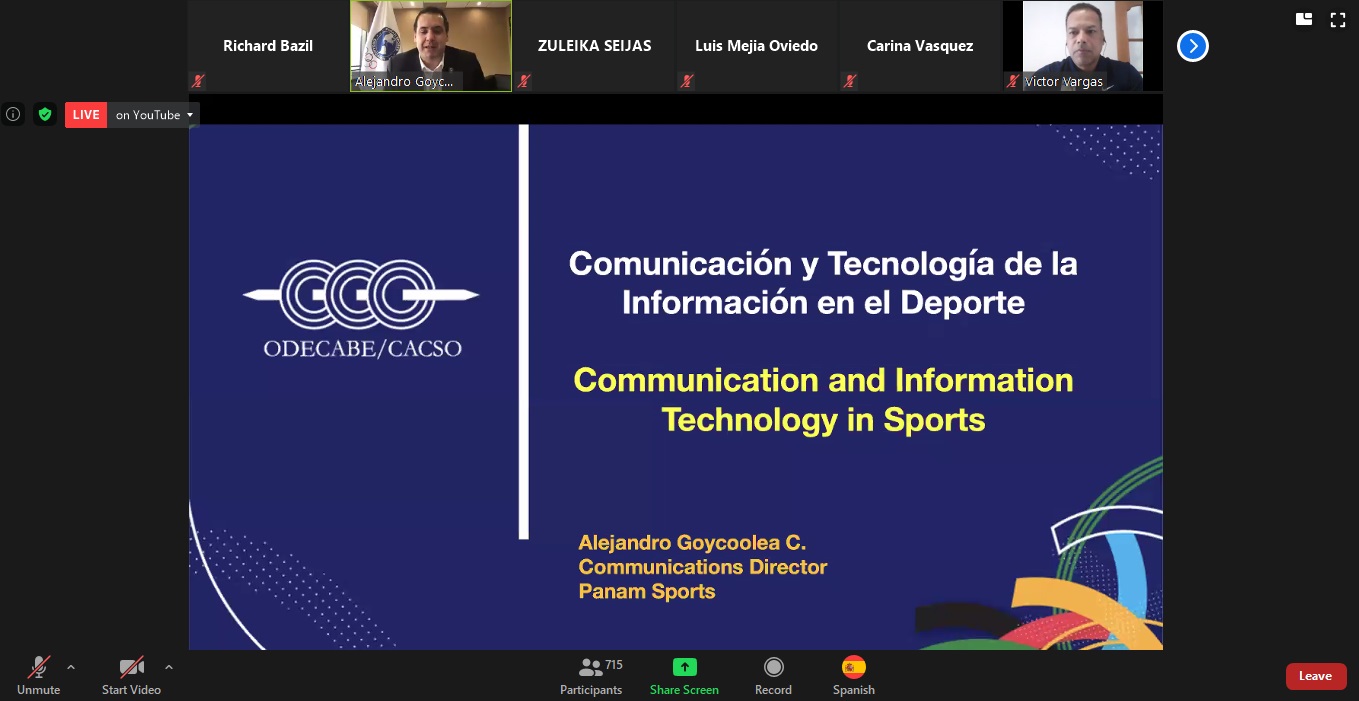Enter fullscreen using the expand icon
The height and width of the screenshot is (701, 1359).
click(1337, 19)
